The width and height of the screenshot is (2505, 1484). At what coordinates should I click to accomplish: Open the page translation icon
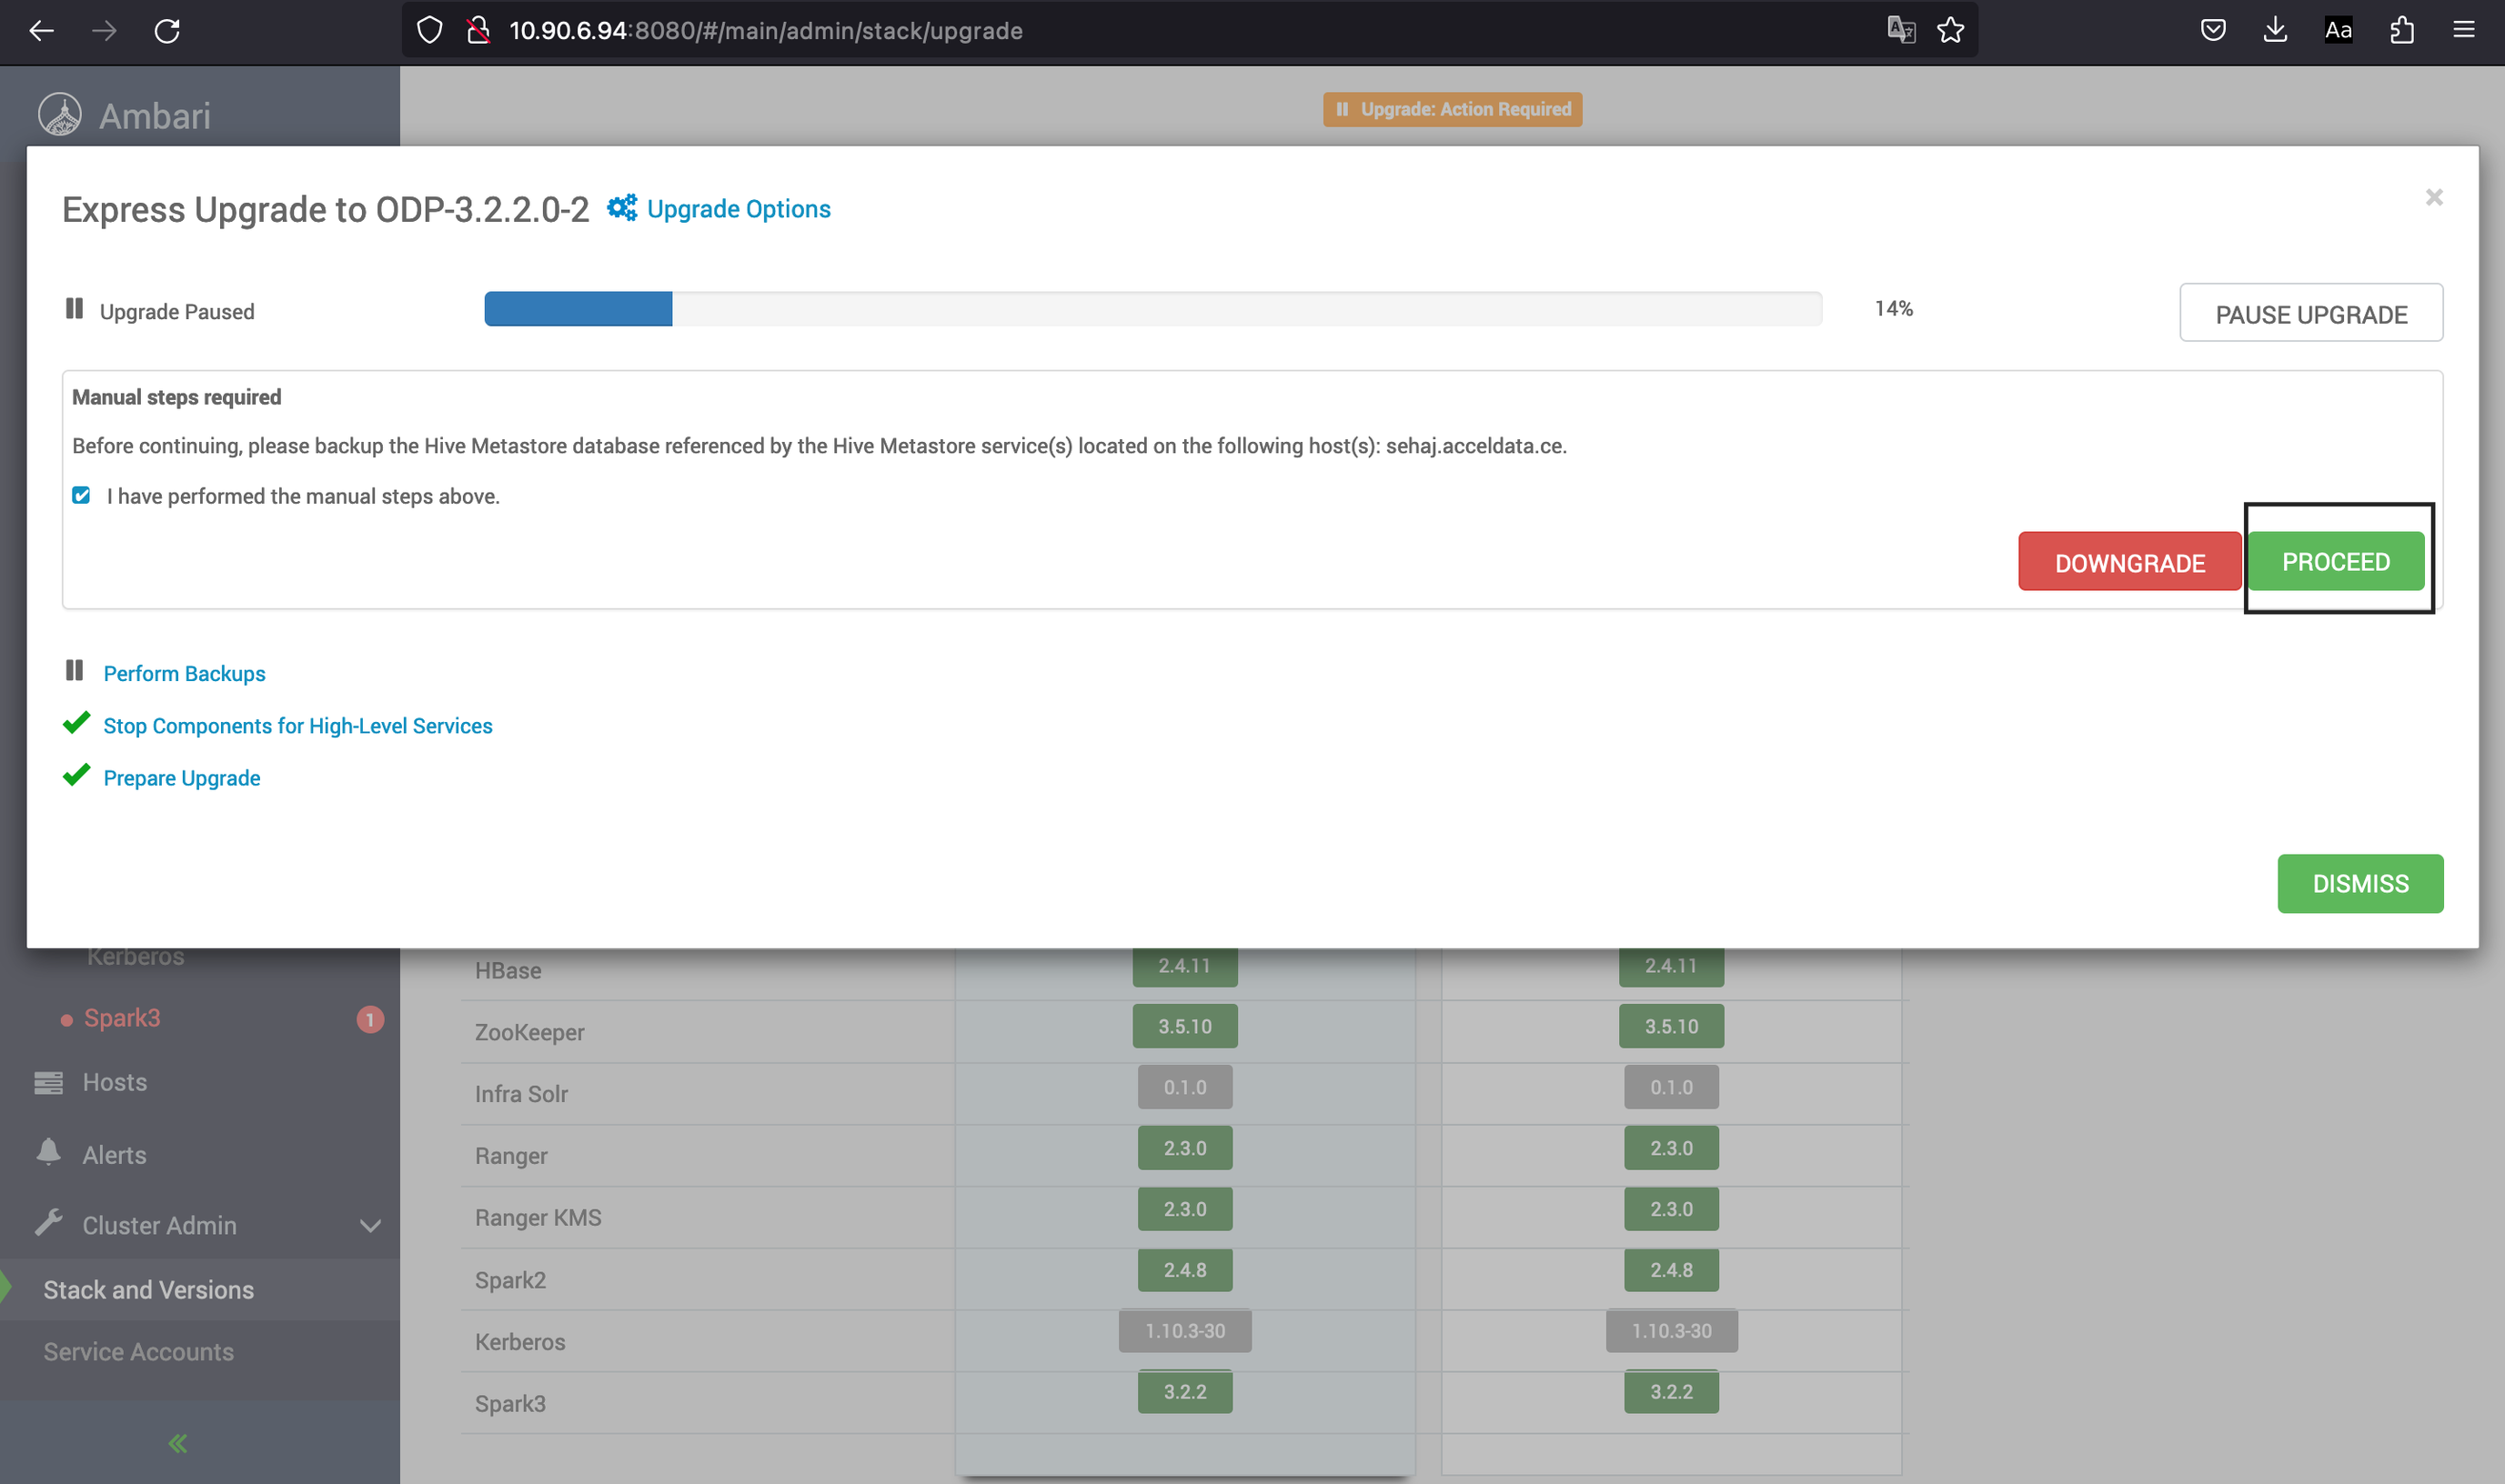(x=1901, y=30)
